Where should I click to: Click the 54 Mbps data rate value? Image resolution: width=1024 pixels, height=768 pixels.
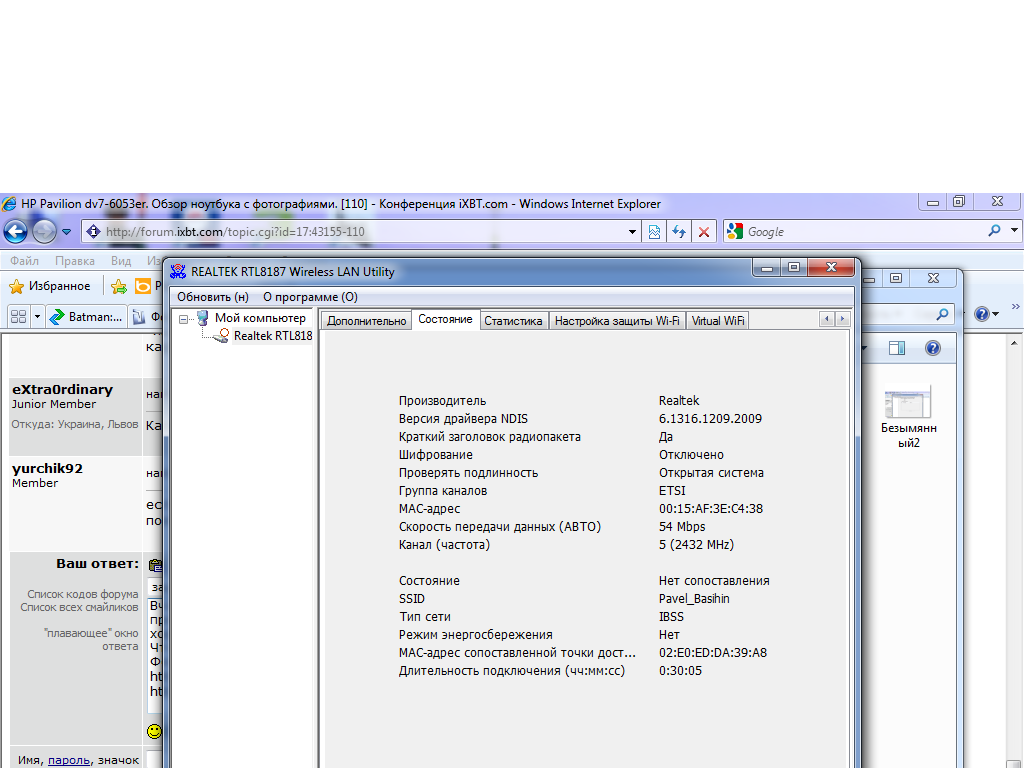point(682,526)
